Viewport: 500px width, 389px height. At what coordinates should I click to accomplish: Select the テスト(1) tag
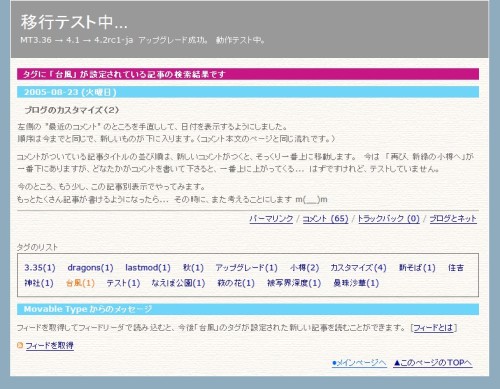(123, 283)
